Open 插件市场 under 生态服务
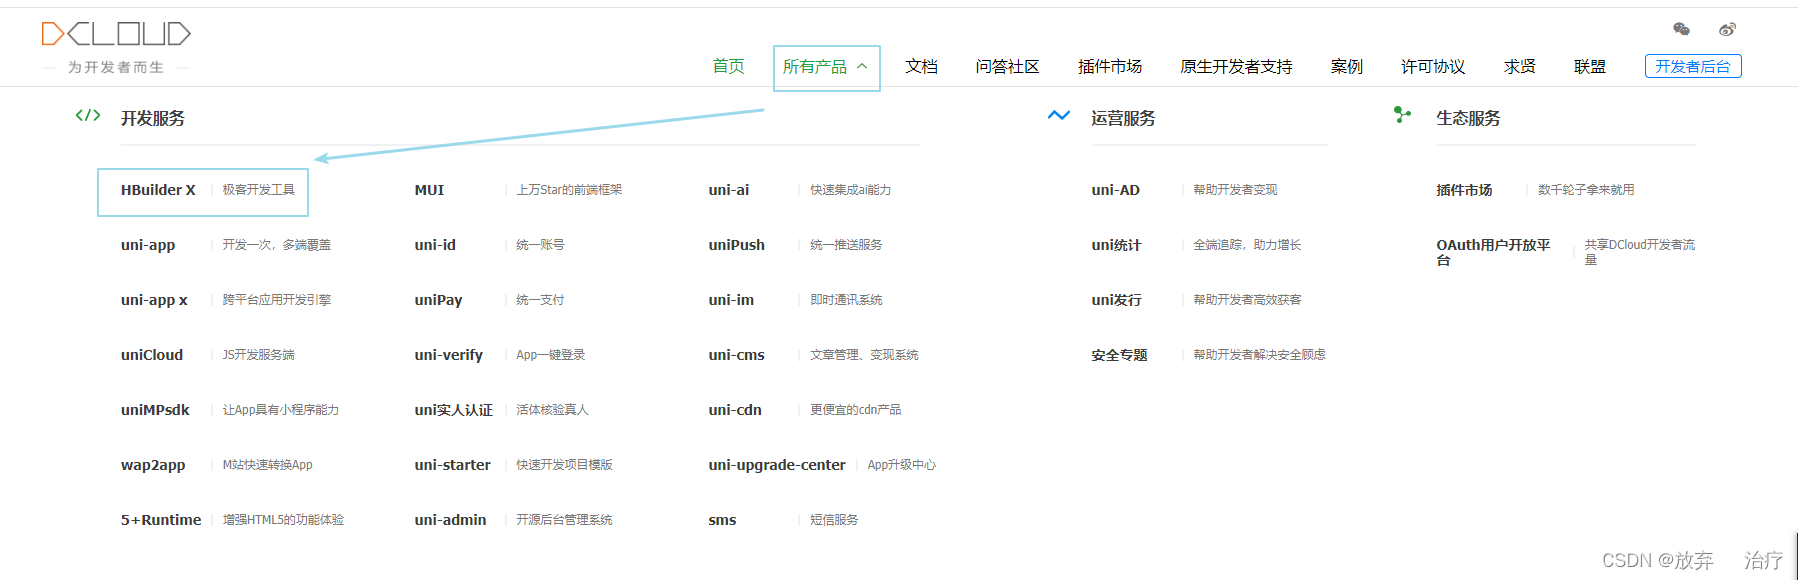This screenshot has width=1798, height=580. pyautogui.click(x=1464, y=190)
